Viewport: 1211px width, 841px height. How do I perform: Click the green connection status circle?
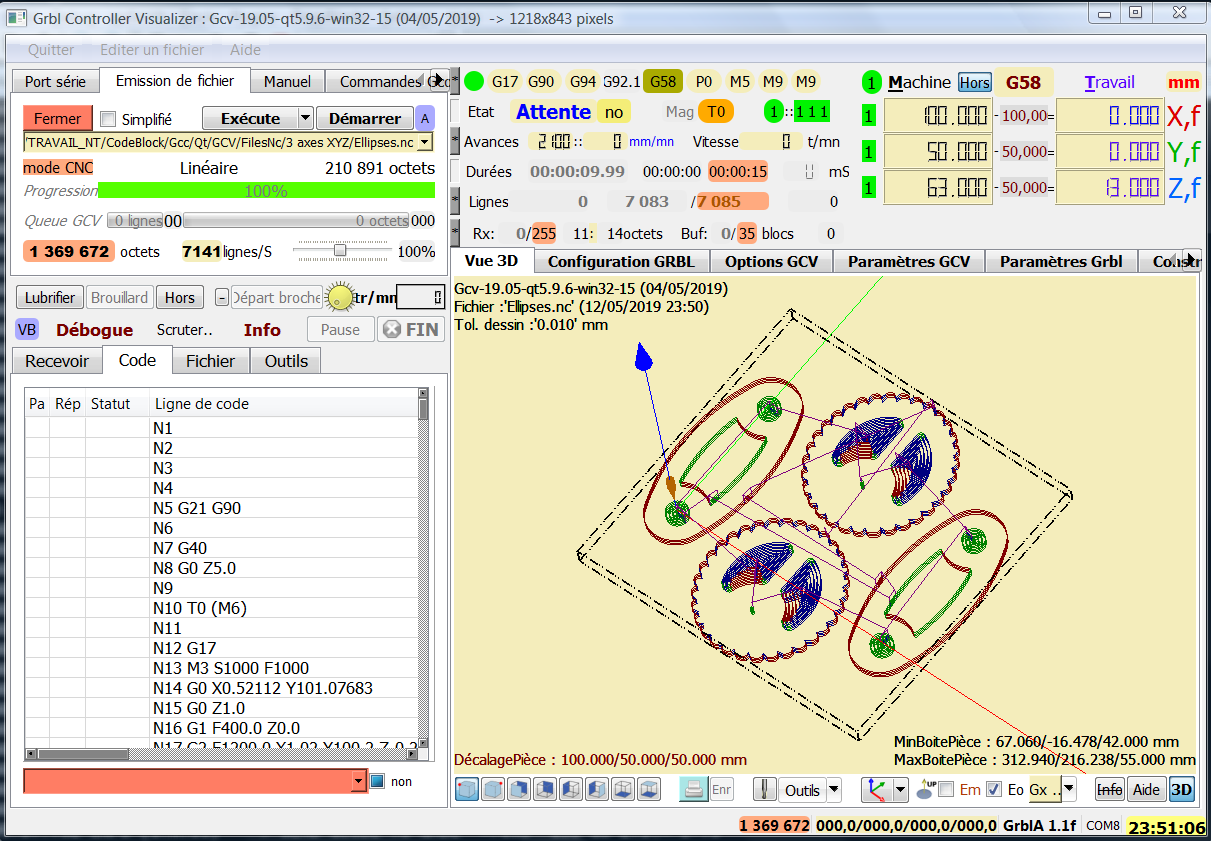(x=474, y=82)
